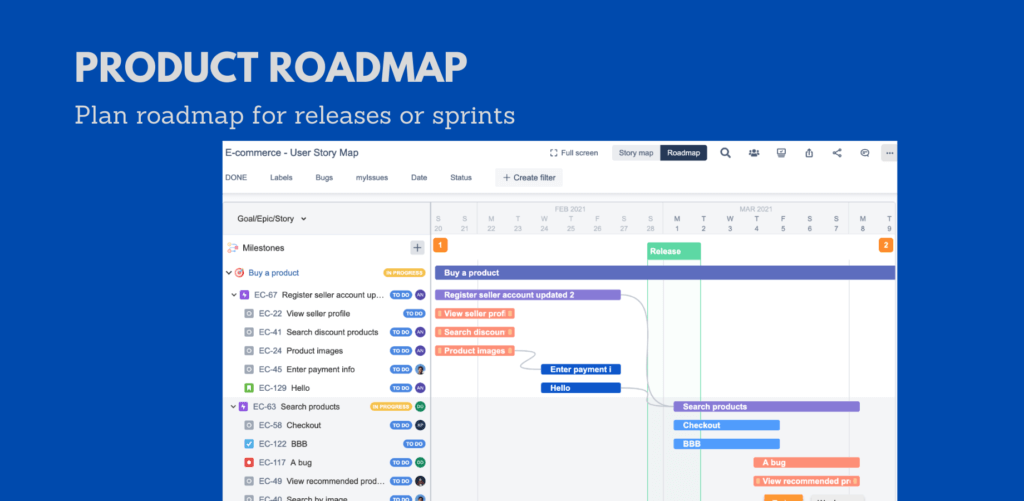Image resolution: width=1024 pixels, height=501 pixels.
Task: Click the EC-45 story type icon
Action: pos(249,369)
